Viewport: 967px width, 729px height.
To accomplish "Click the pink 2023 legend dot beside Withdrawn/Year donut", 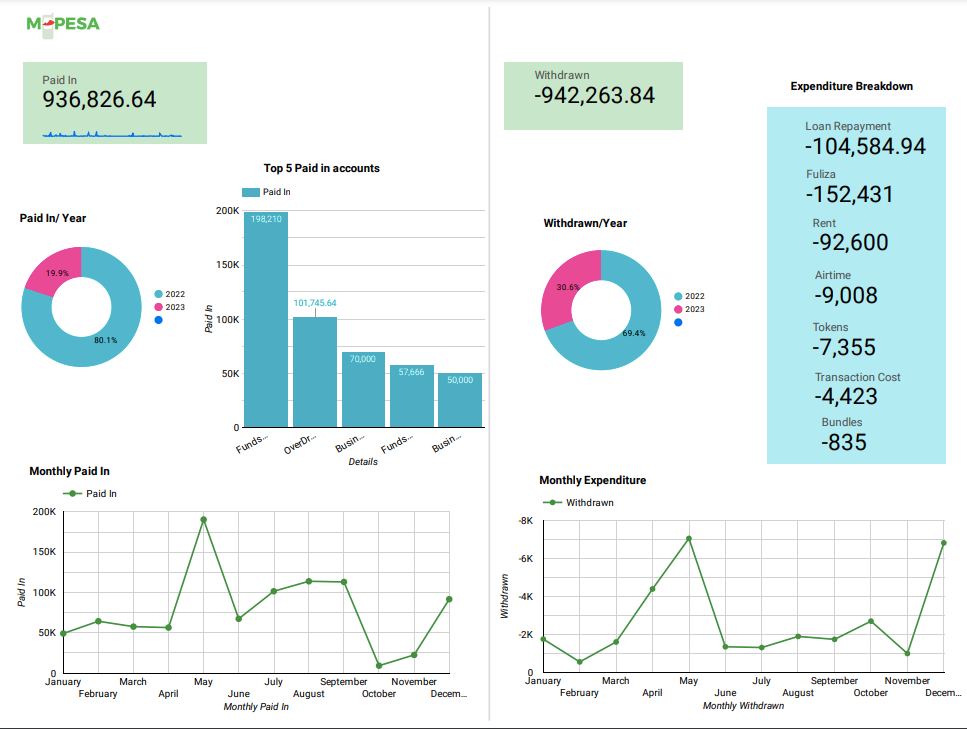I will coord(678,308).
